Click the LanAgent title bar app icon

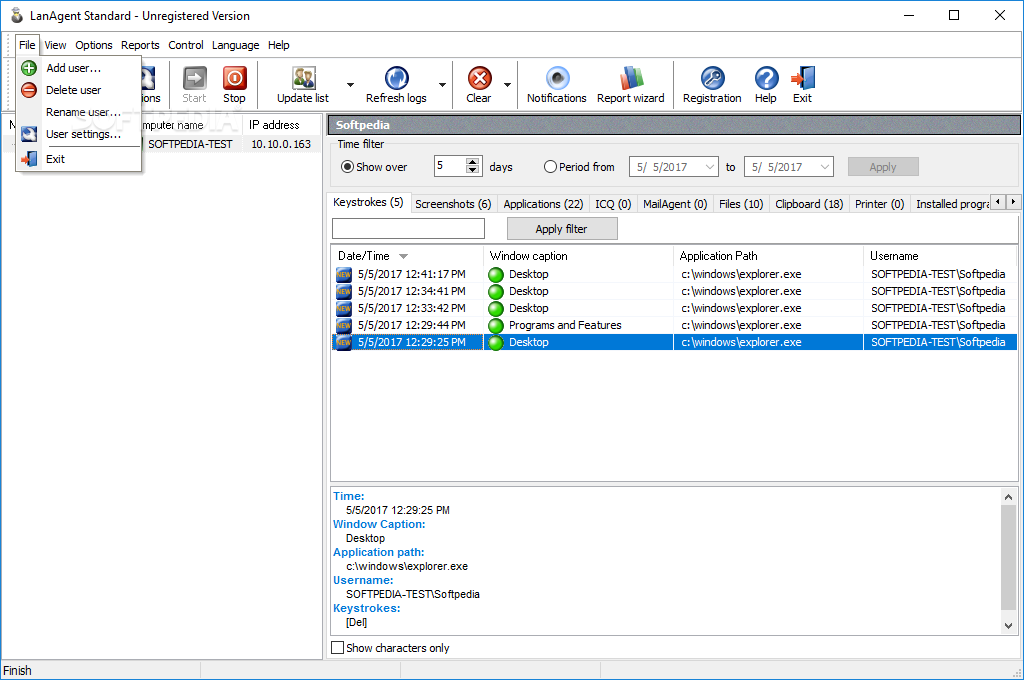click(16, 15)
